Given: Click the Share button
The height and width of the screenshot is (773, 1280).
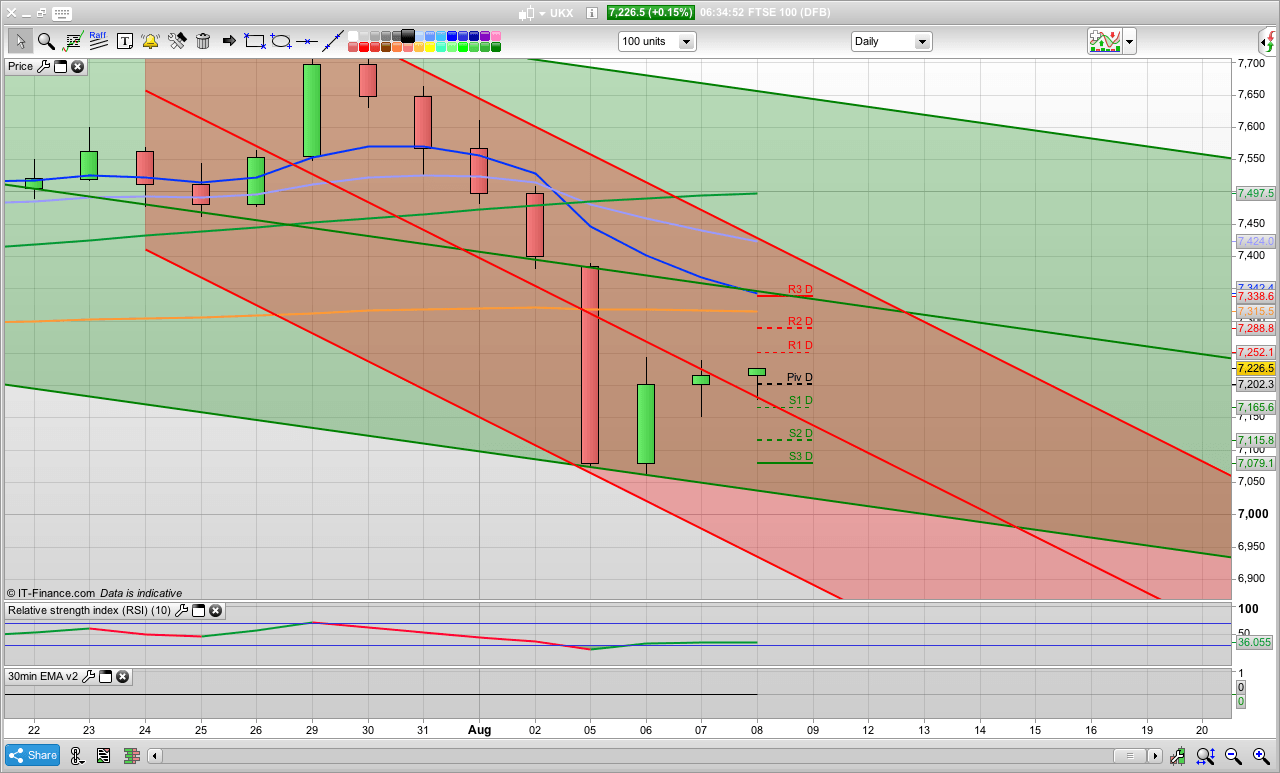Looking at the screenshot, I should pyautogui.click(x=32, y=755).
